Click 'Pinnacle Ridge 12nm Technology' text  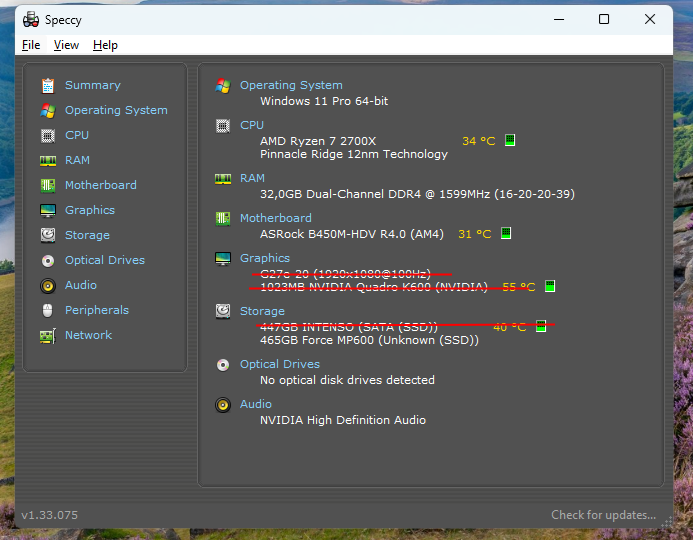click(x=354, y=154)
